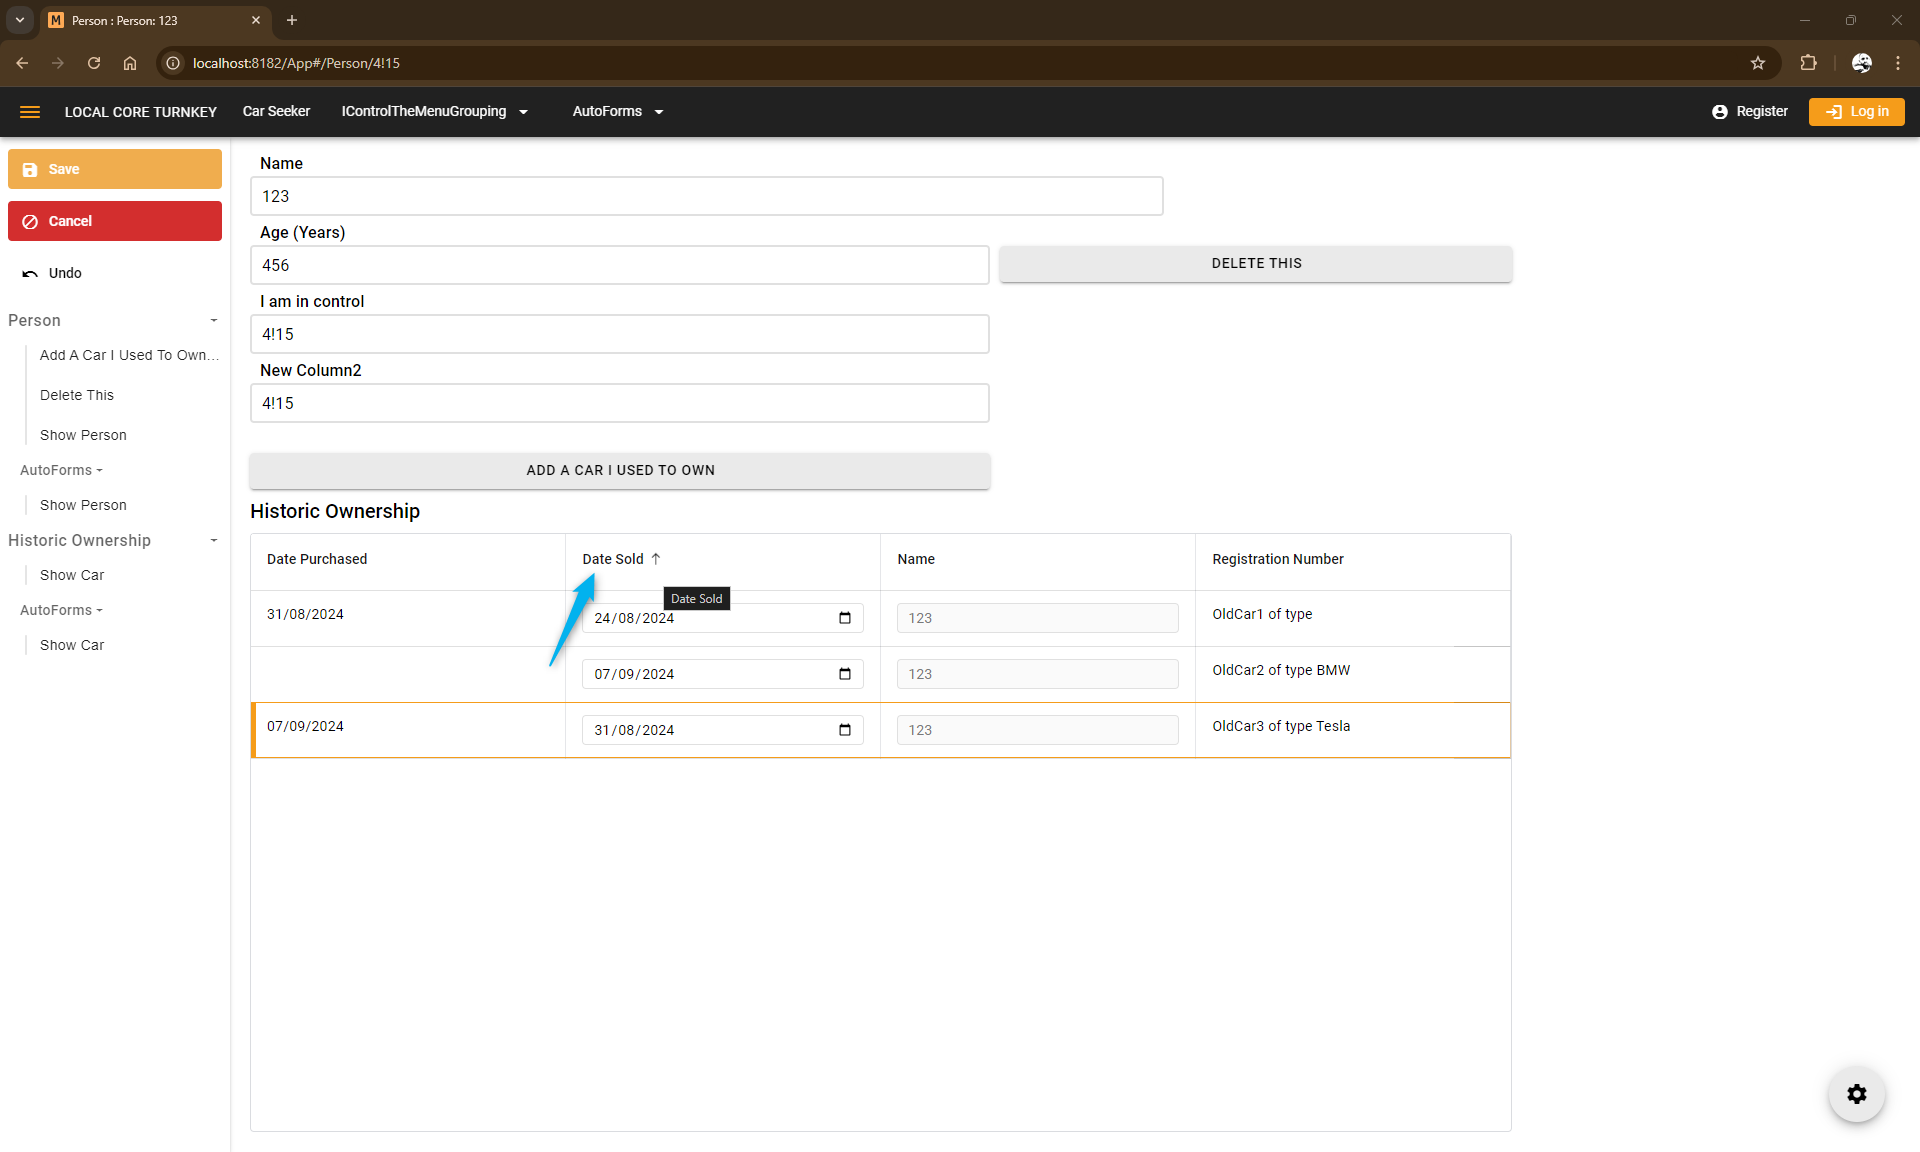The height and width of the screenshot is (1152, 1920).
Task: Open the IControlTheMenuGrouping dropdown
Action: point(434,112)
